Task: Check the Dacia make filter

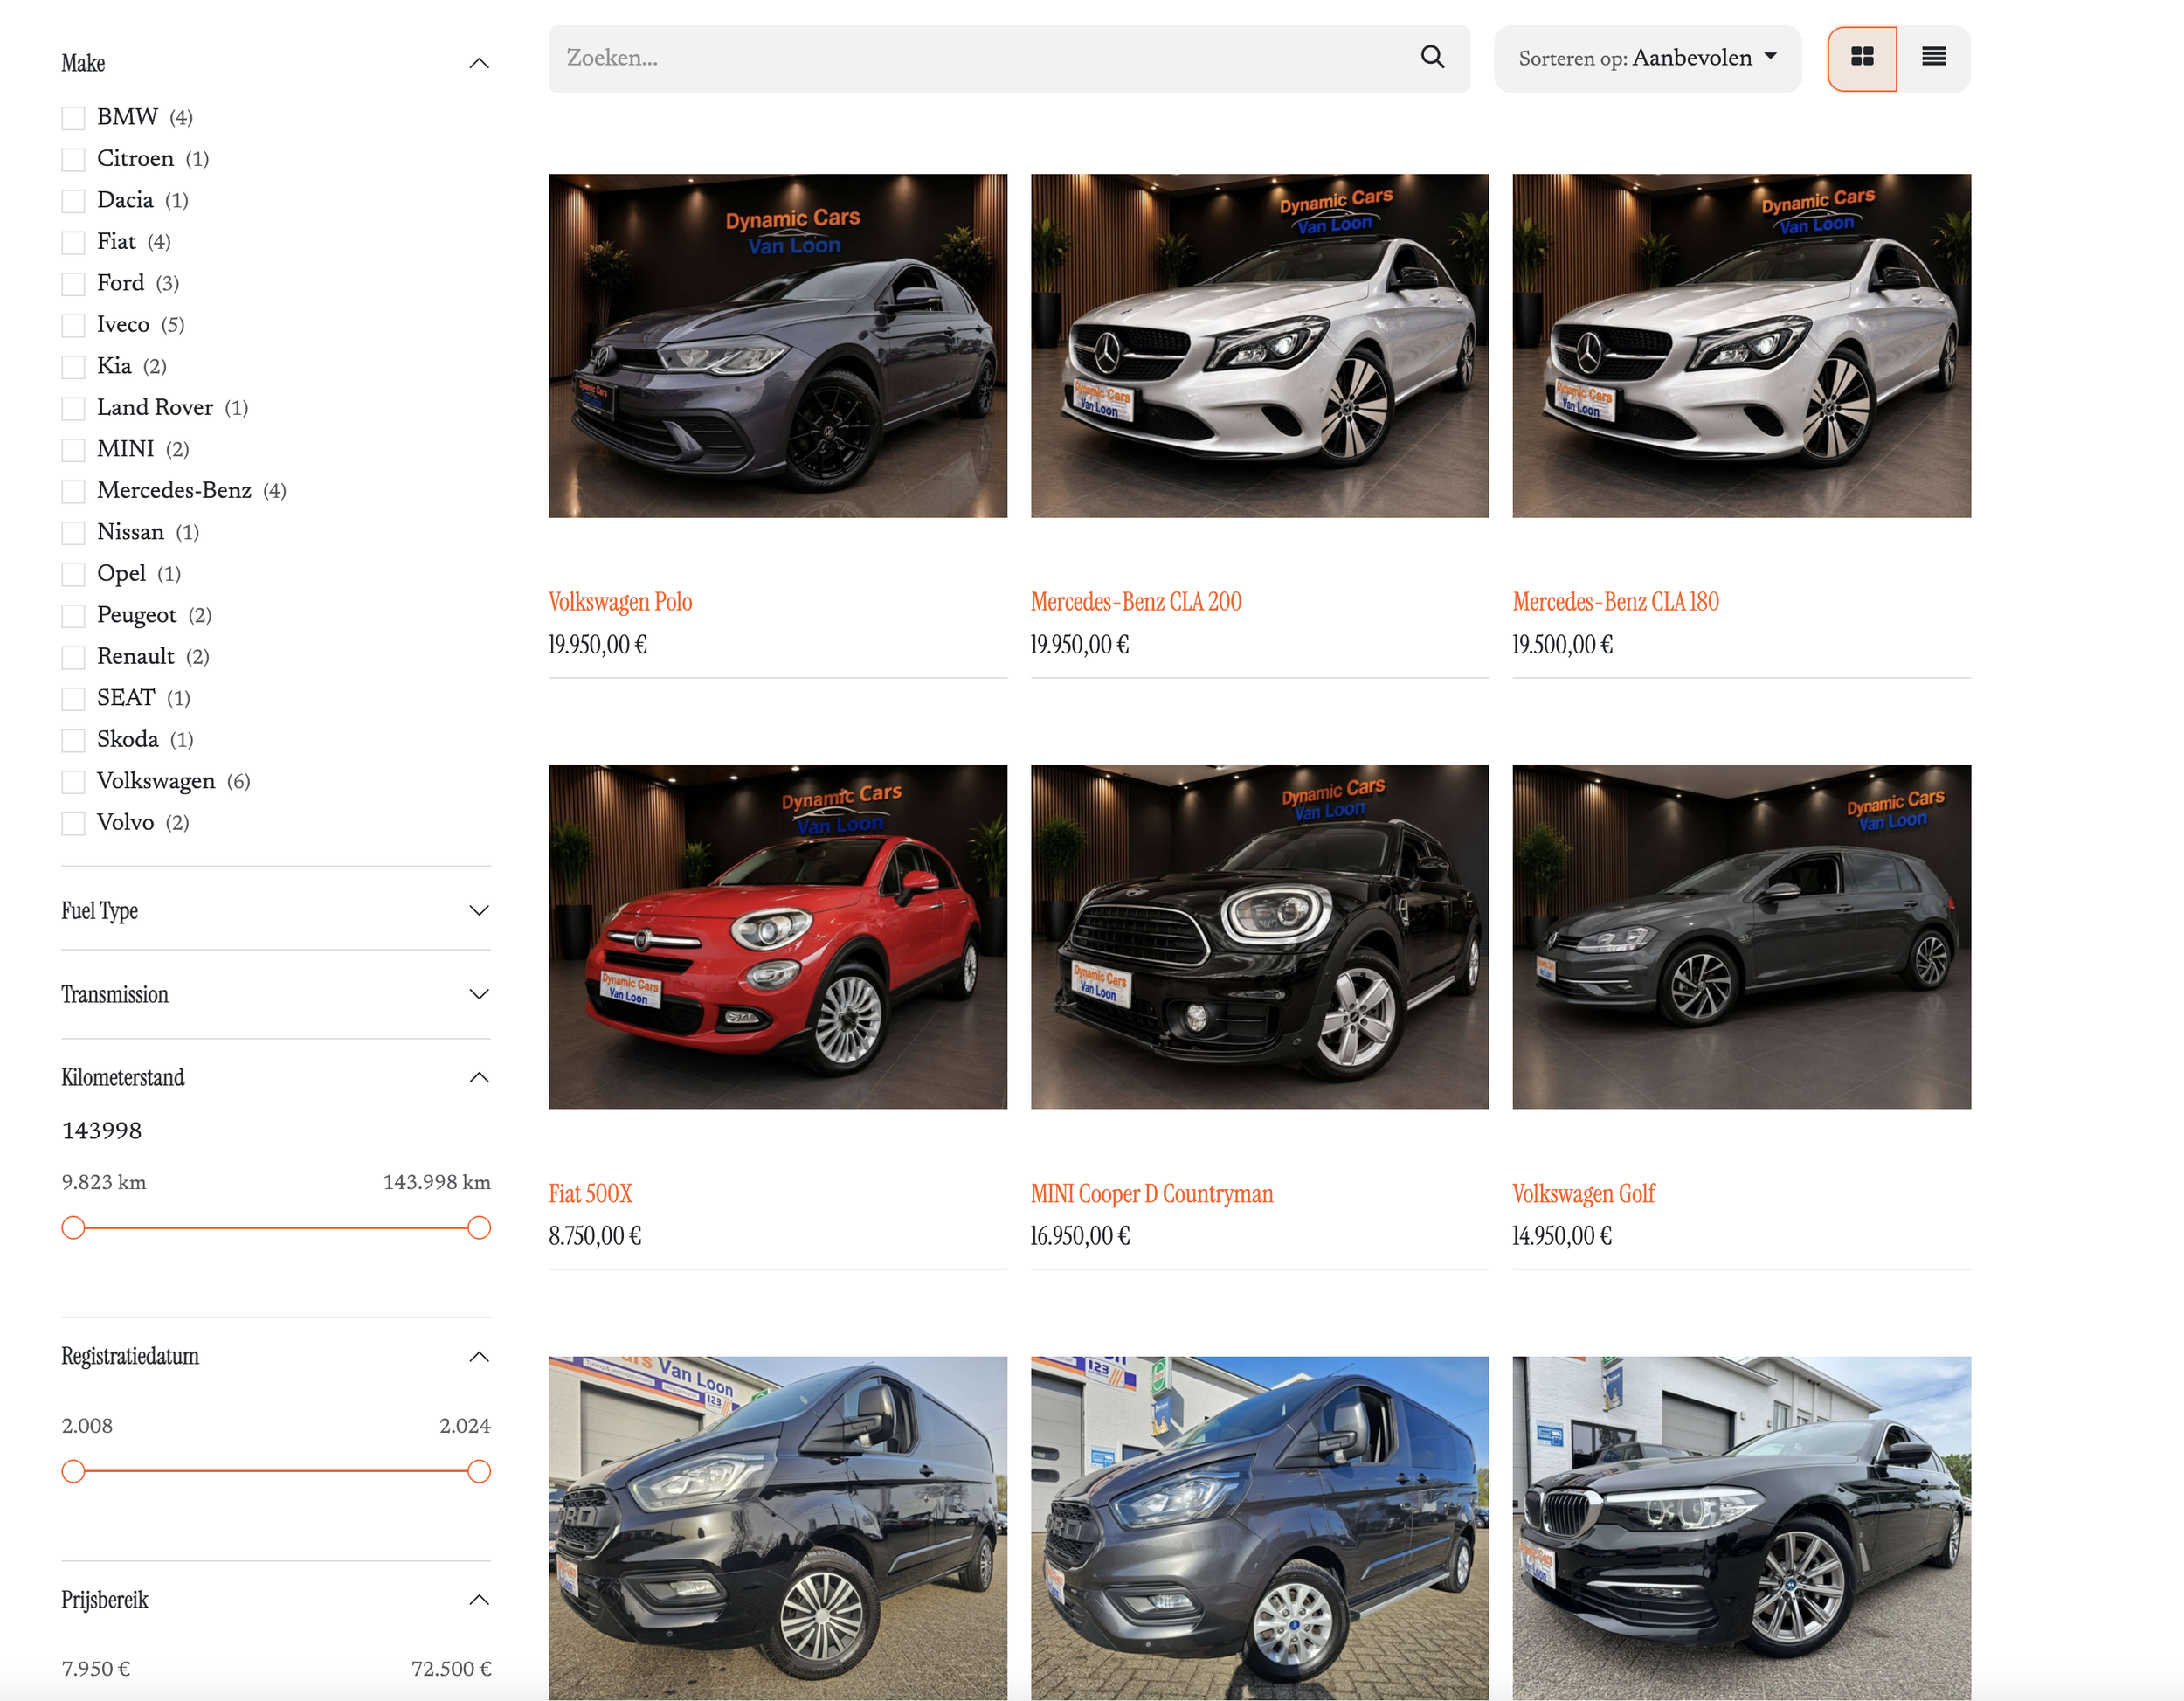Action: pos(73,201)
